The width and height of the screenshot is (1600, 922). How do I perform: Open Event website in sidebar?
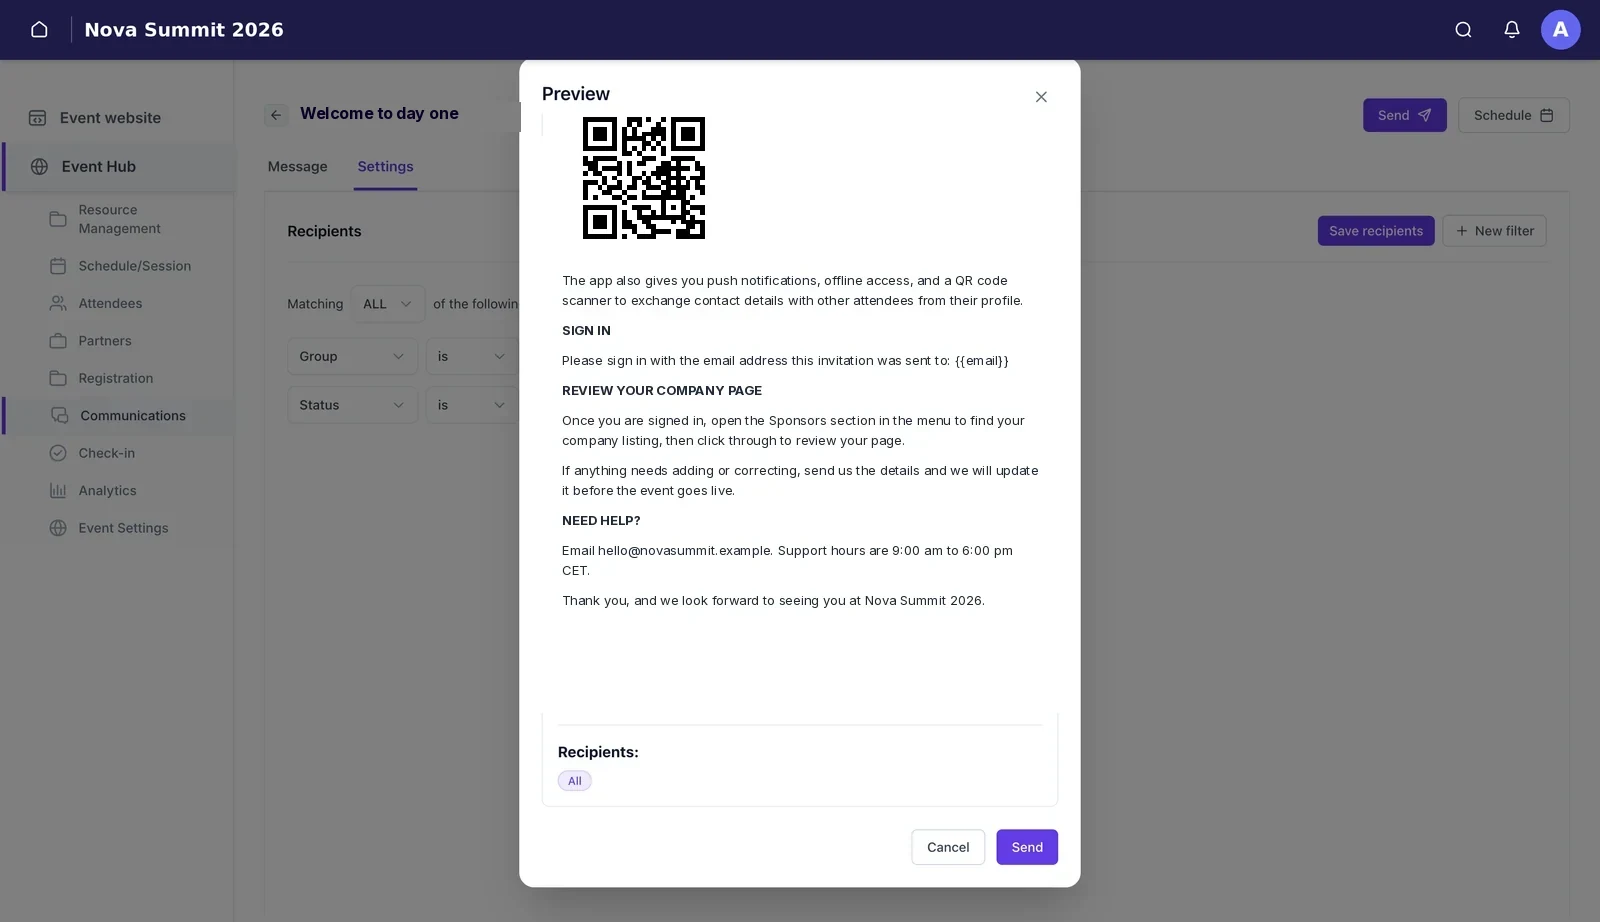110,118
